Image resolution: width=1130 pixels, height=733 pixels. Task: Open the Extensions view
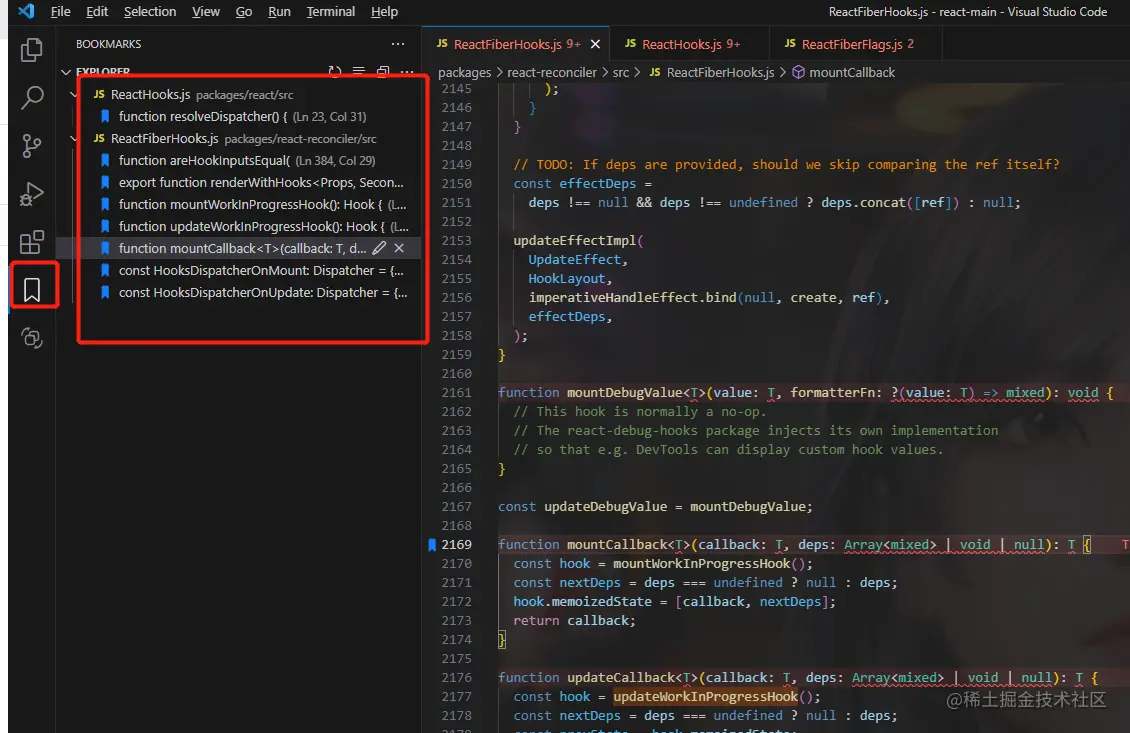coord(32,242)
